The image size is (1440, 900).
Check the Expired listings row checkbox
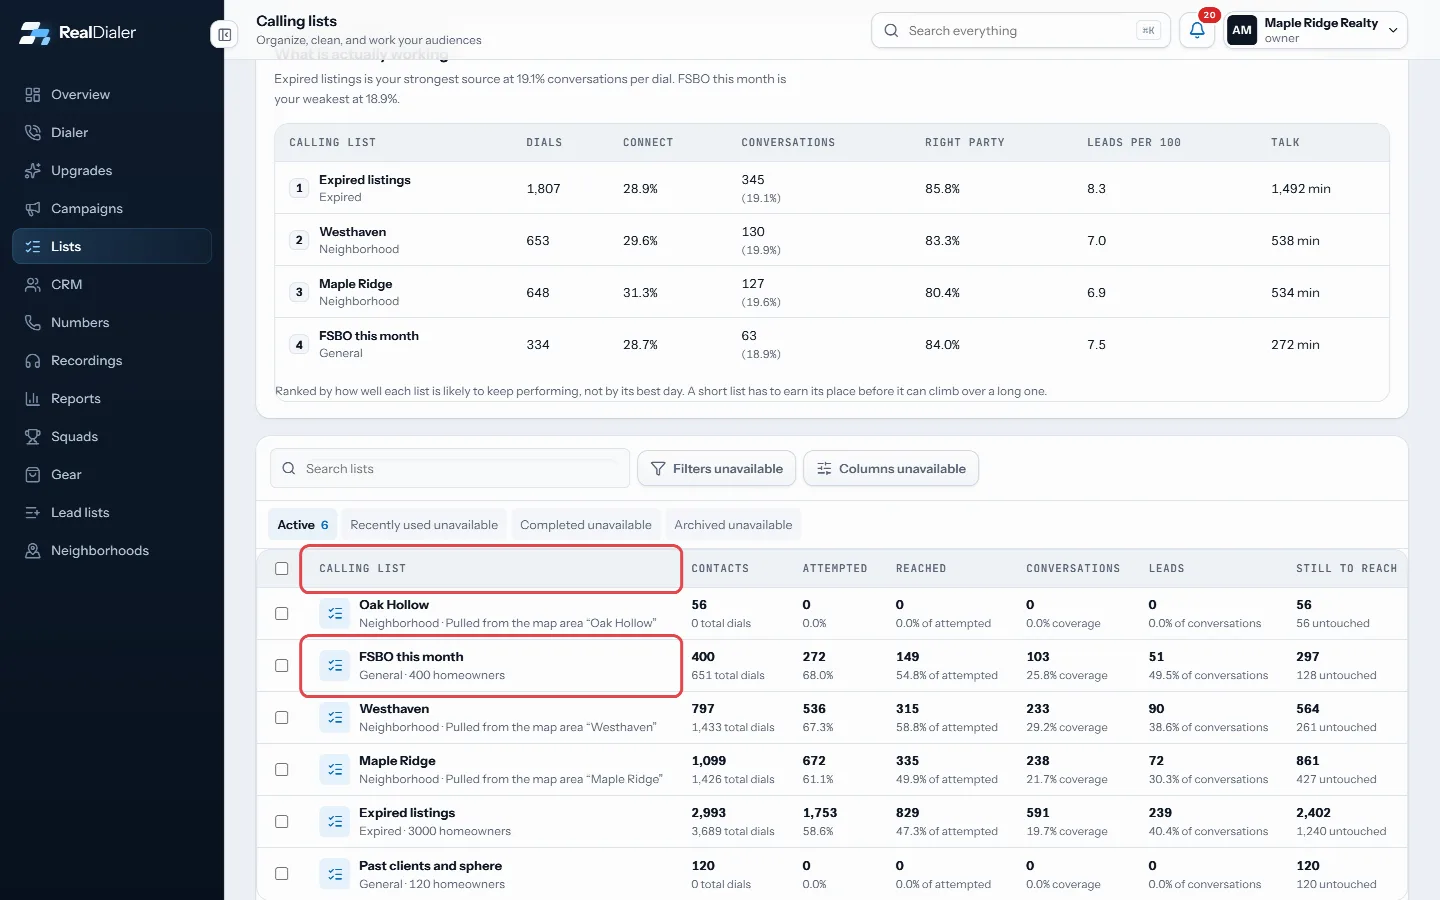pos(281,821)
